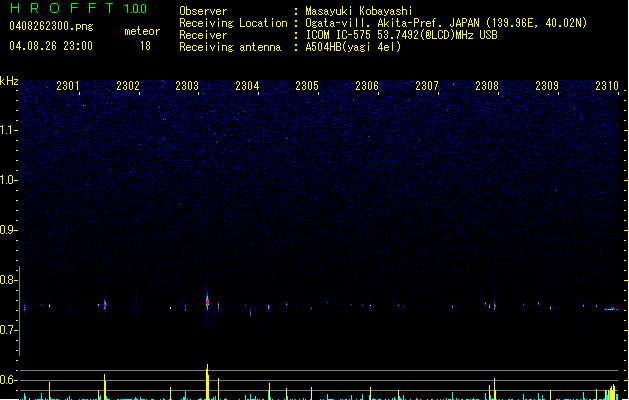Click the Receiving antenna label
The image size is (629, 400).
coord(230,47)
